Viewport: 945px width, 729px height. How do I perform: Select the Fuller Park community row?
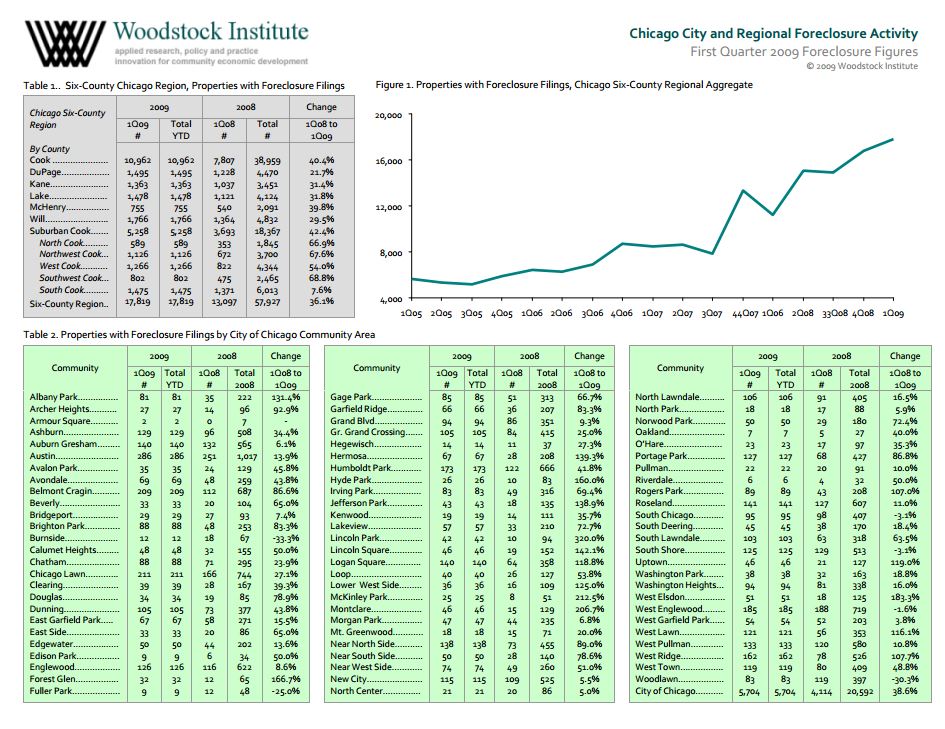tap(167, 691)
